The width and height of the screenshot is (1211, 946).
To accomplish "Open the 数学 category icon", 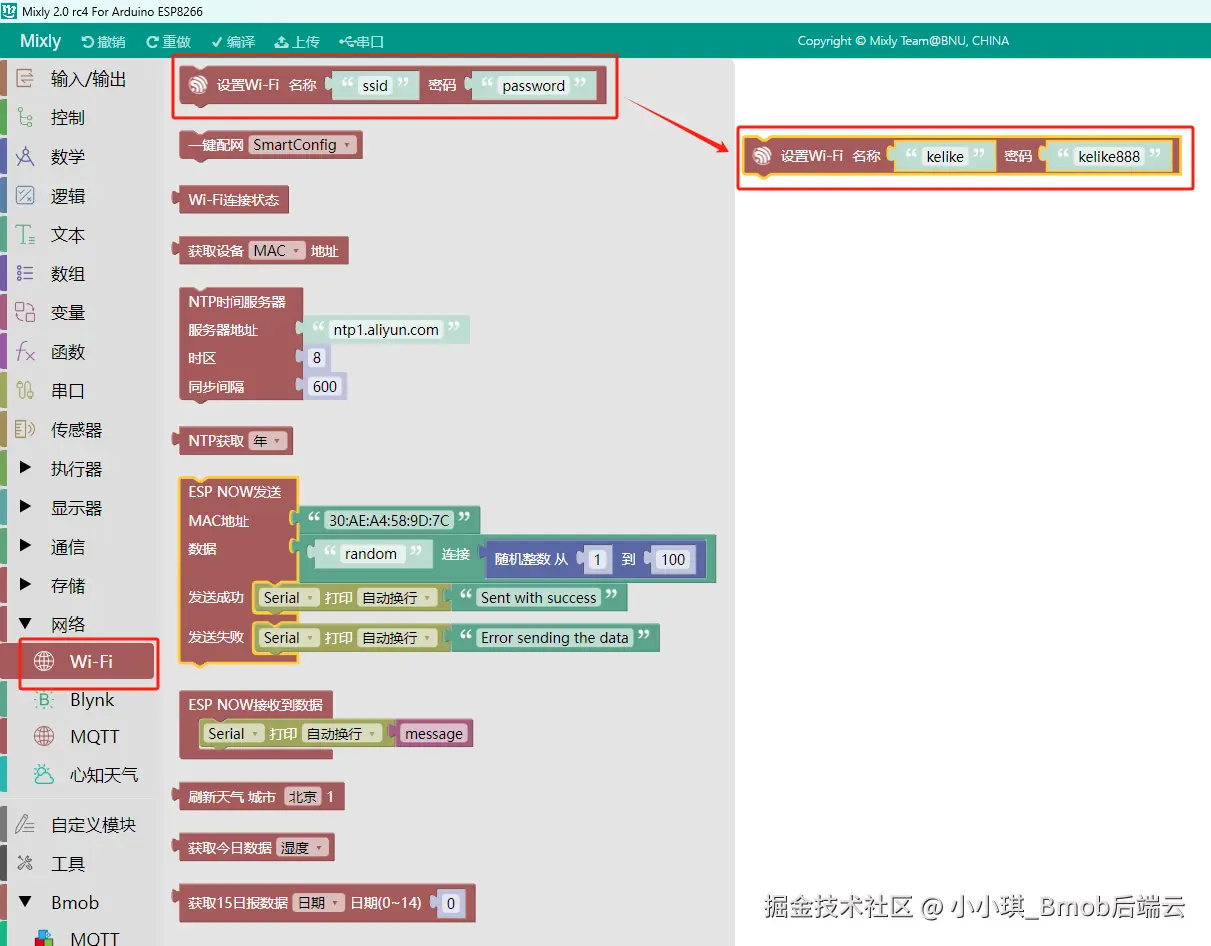I will click(26, 157).
